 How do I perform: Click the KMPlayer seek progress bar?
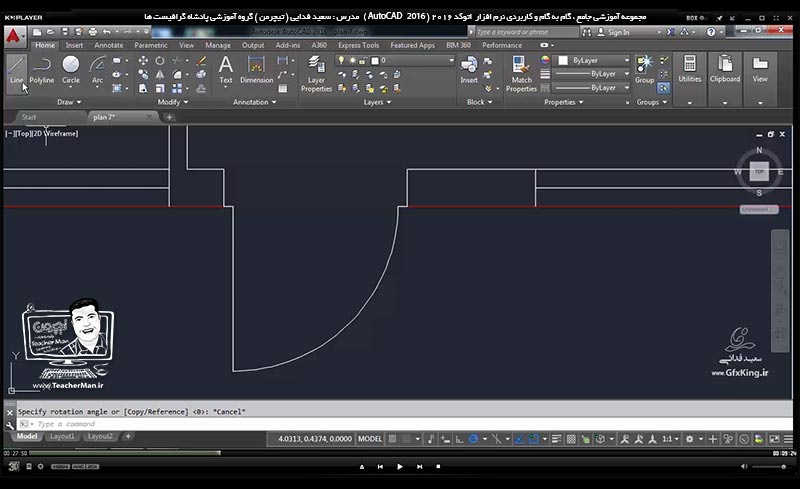coord(399,453)
